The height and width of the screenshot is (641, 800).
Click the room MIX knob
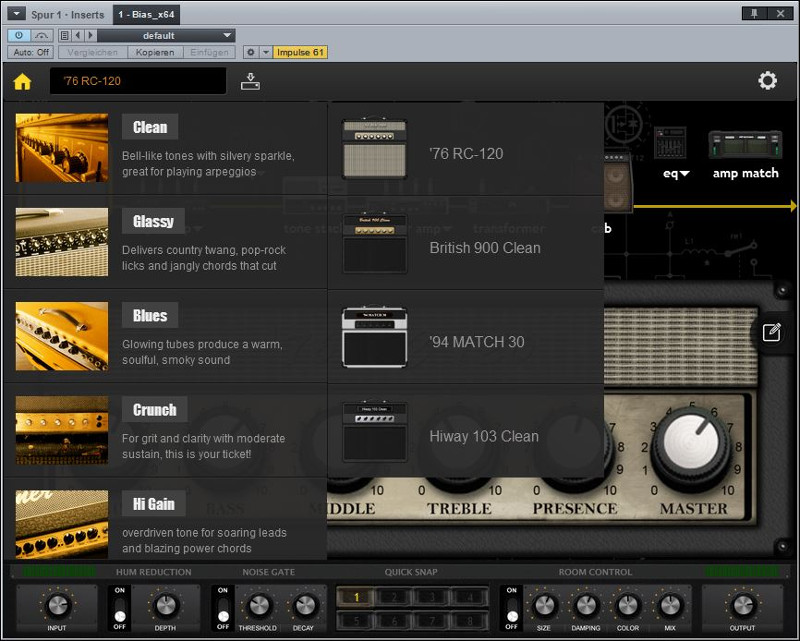(x=670, y=606)
